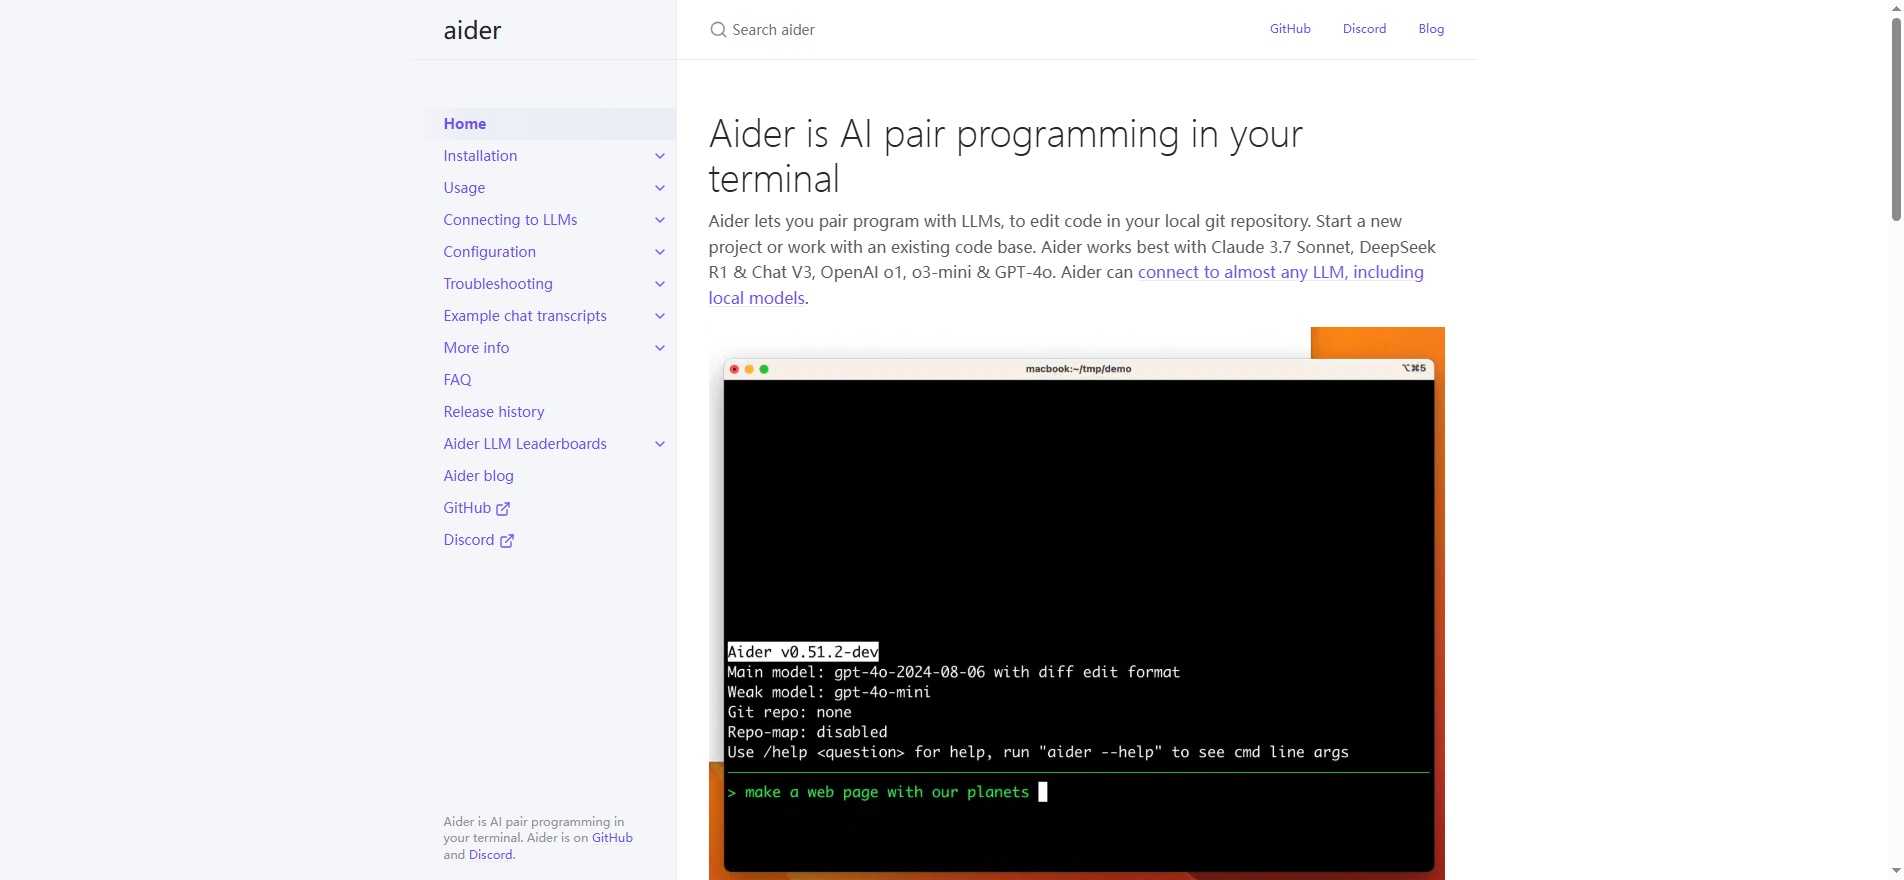
Task: Open the Installation sidebar page
Action: [480, 156]
